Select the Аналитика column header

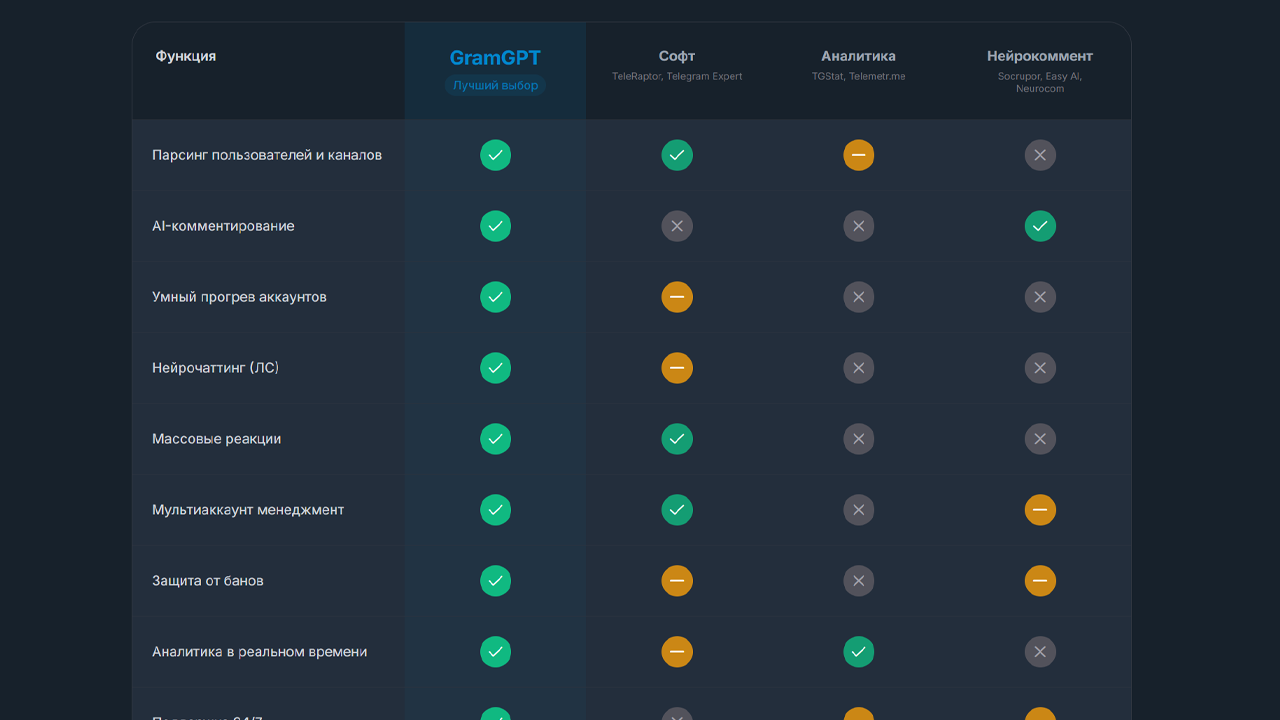(858, 56)
